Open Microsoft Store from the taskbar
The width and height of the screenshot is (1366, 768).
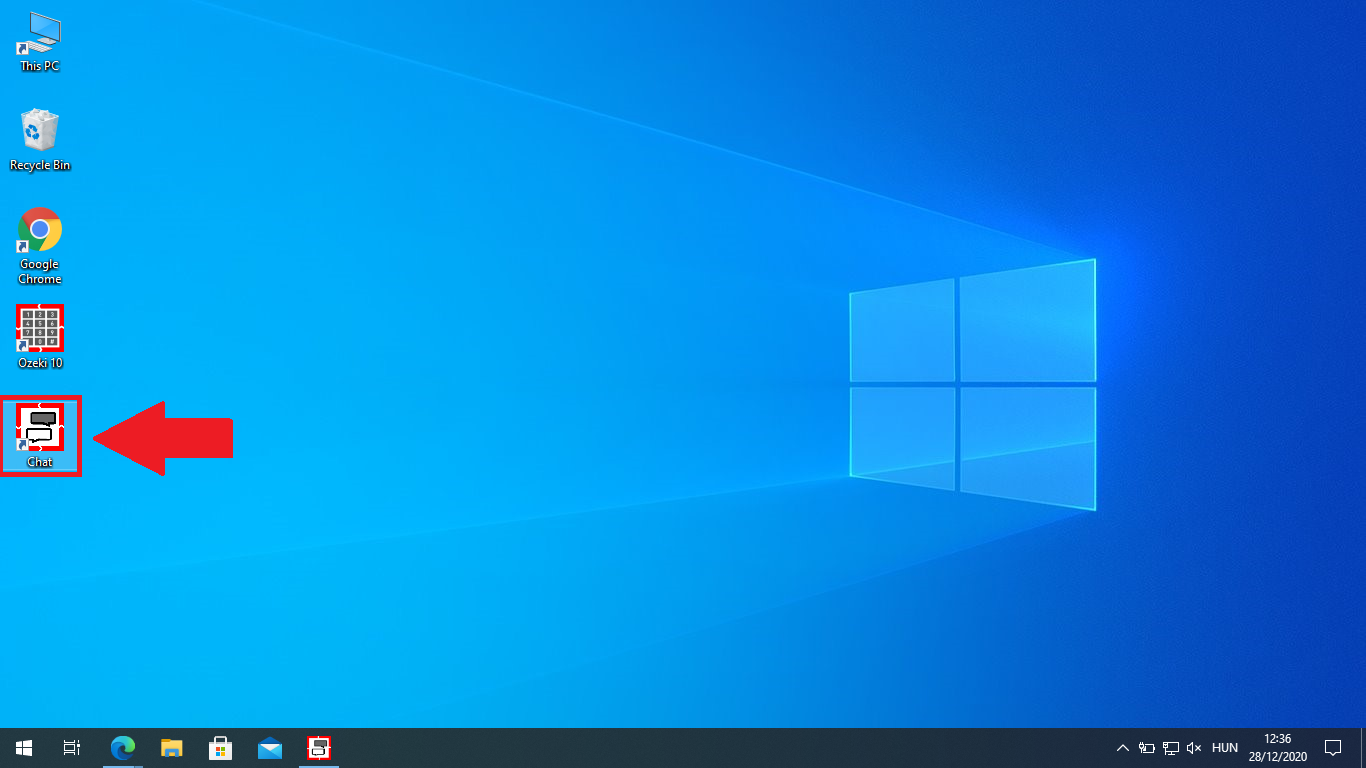click(x=221, y=747)
